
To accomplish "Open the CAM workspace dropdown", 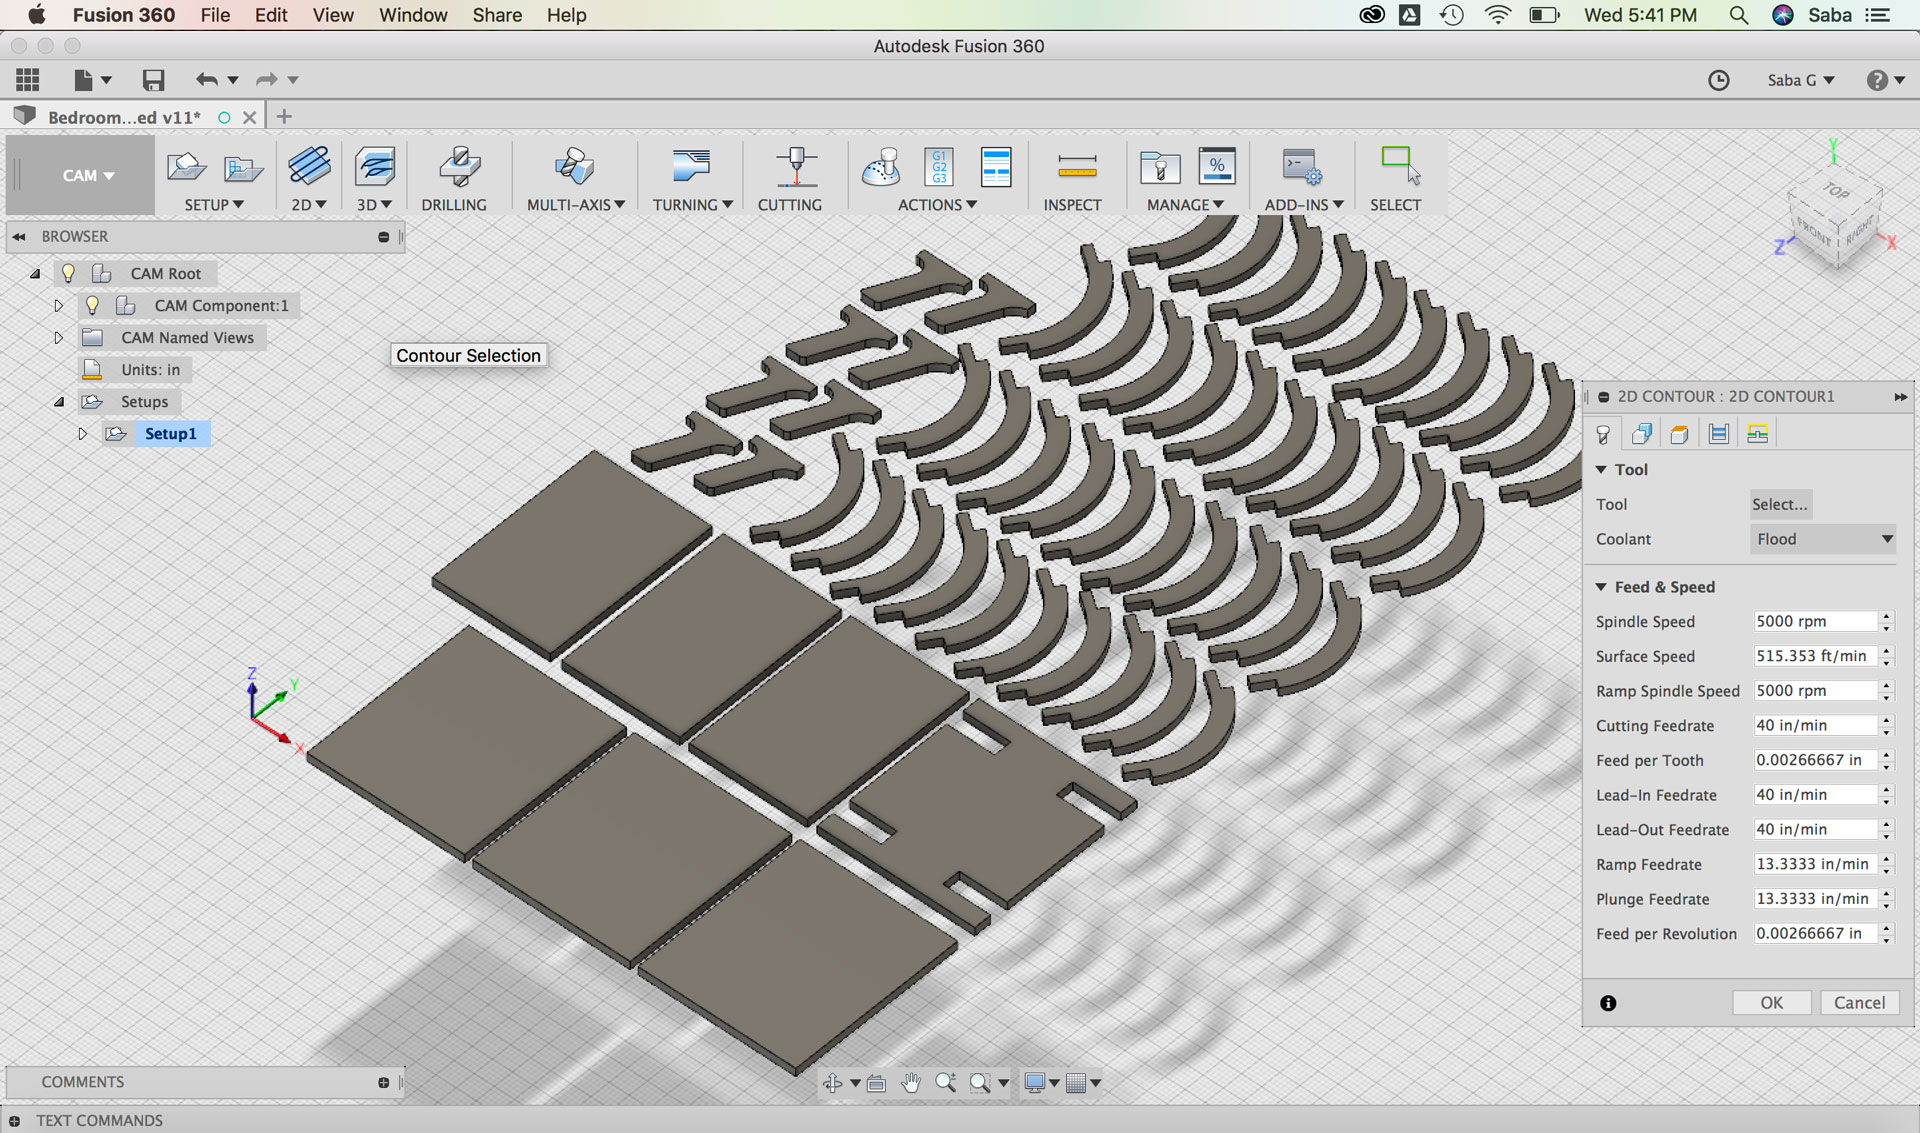I will point(87,175).
